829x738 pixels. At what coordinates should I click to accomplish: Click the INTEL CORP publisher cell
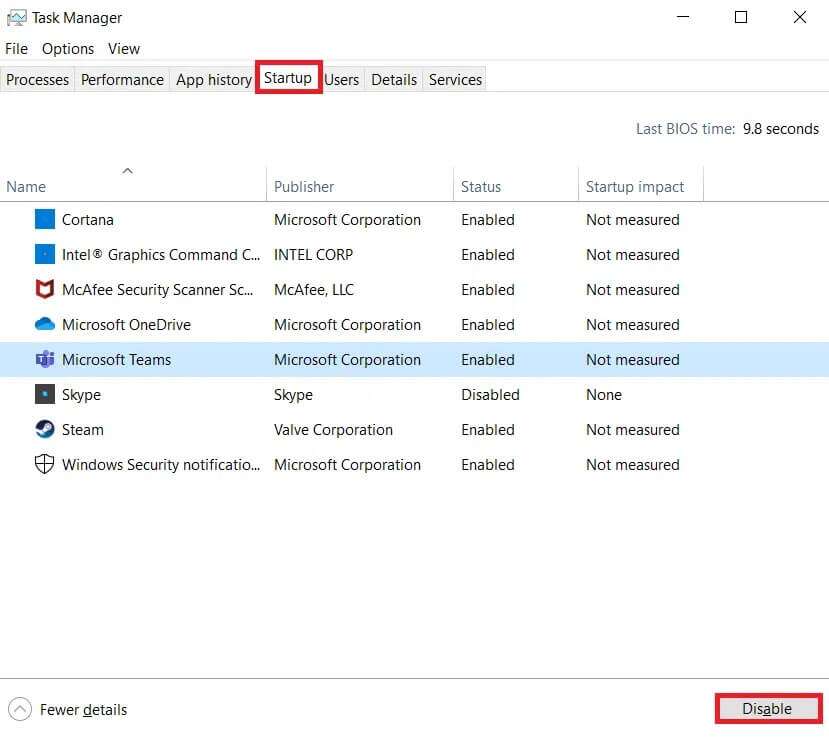pos(313,254)
